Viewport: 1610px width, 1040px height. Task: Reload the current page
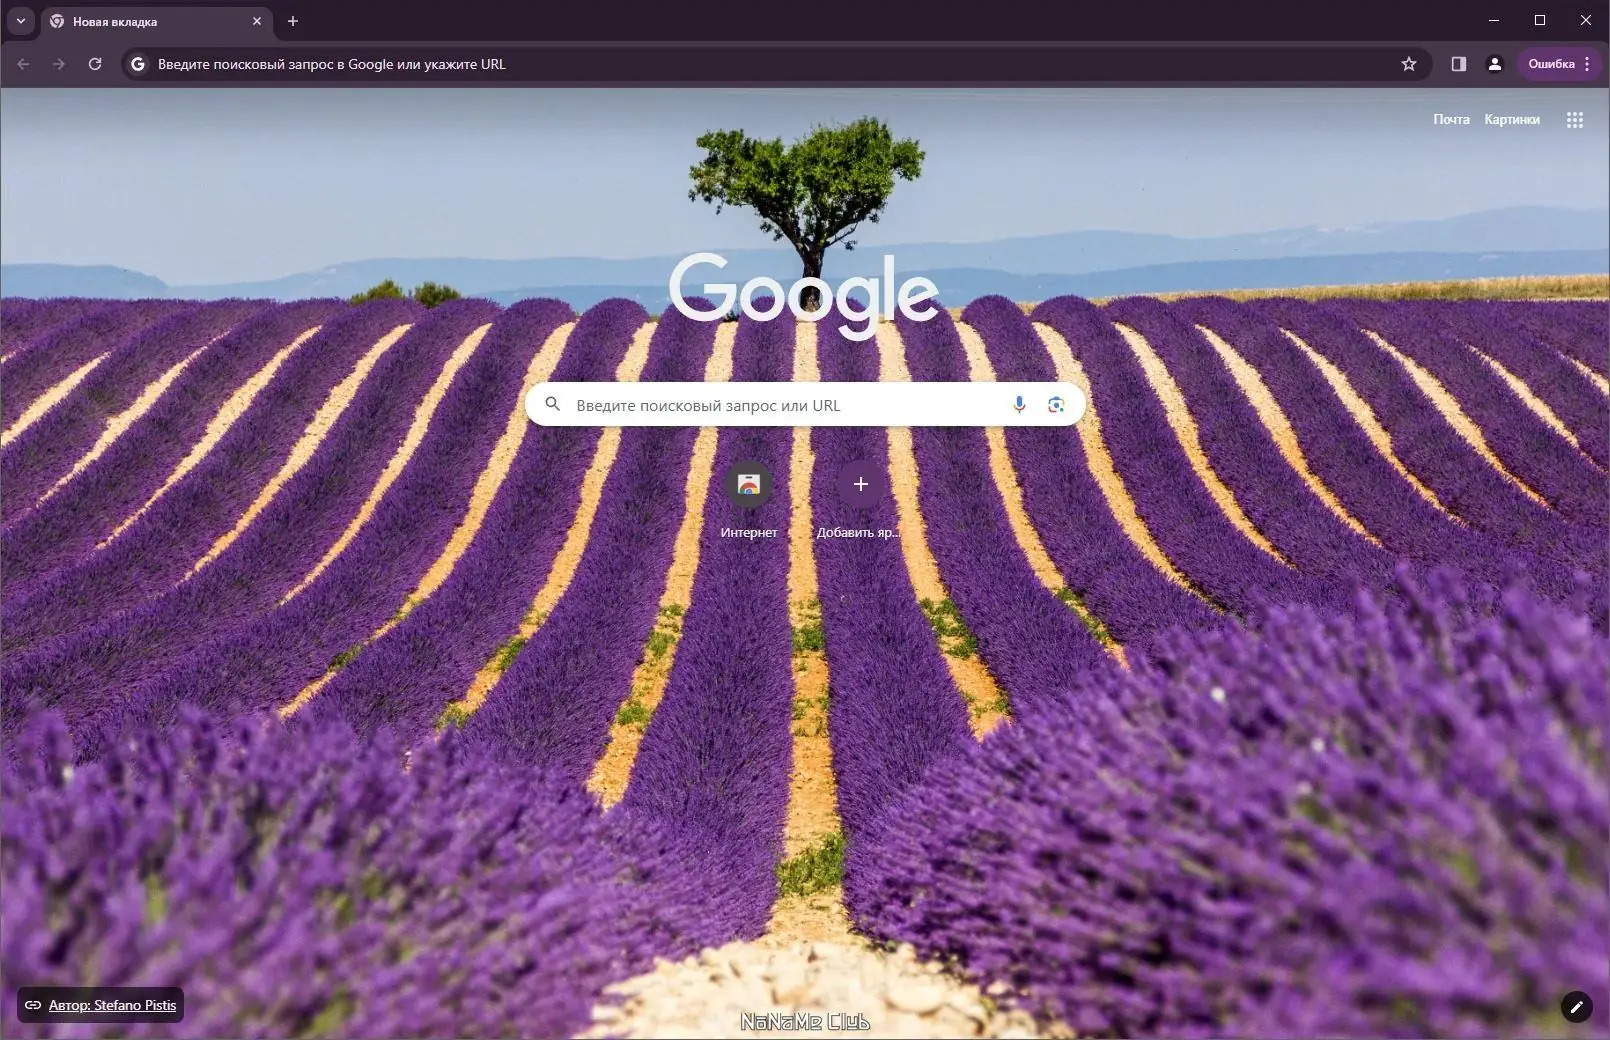click(x=95, y=64)
